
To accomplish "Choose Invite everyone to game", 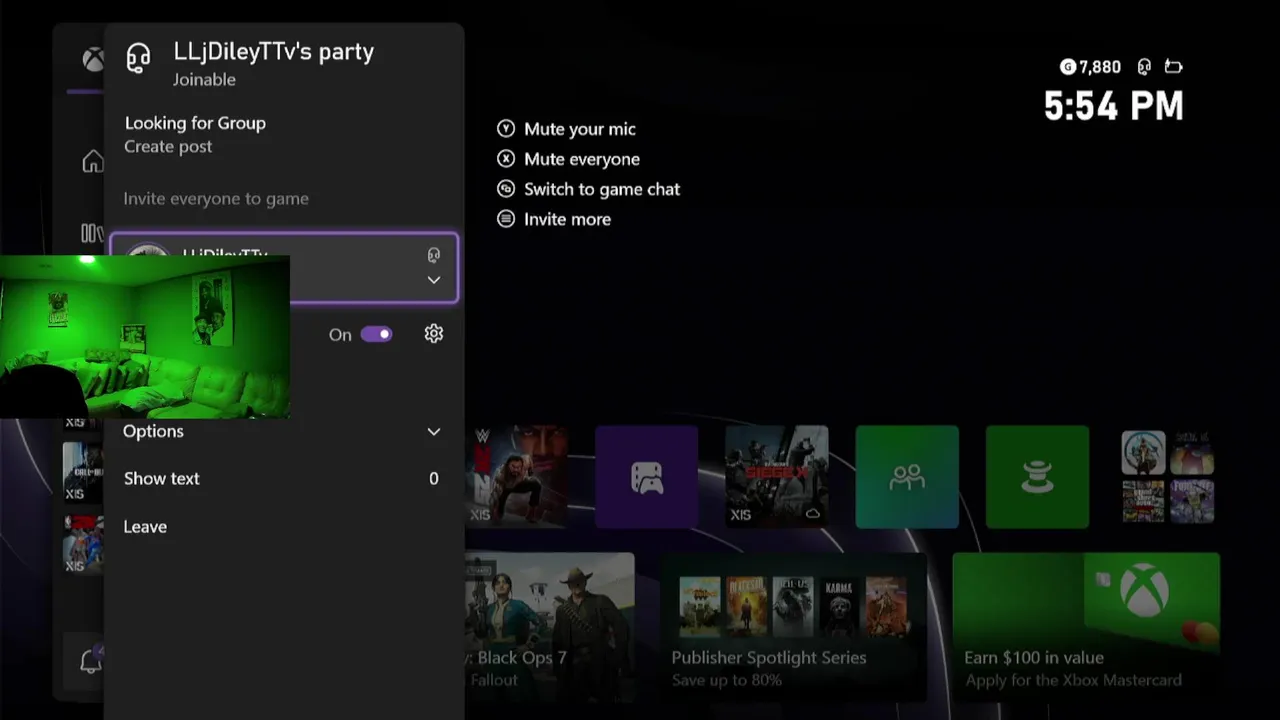I will pyautogui.click(x=216, y=199).
